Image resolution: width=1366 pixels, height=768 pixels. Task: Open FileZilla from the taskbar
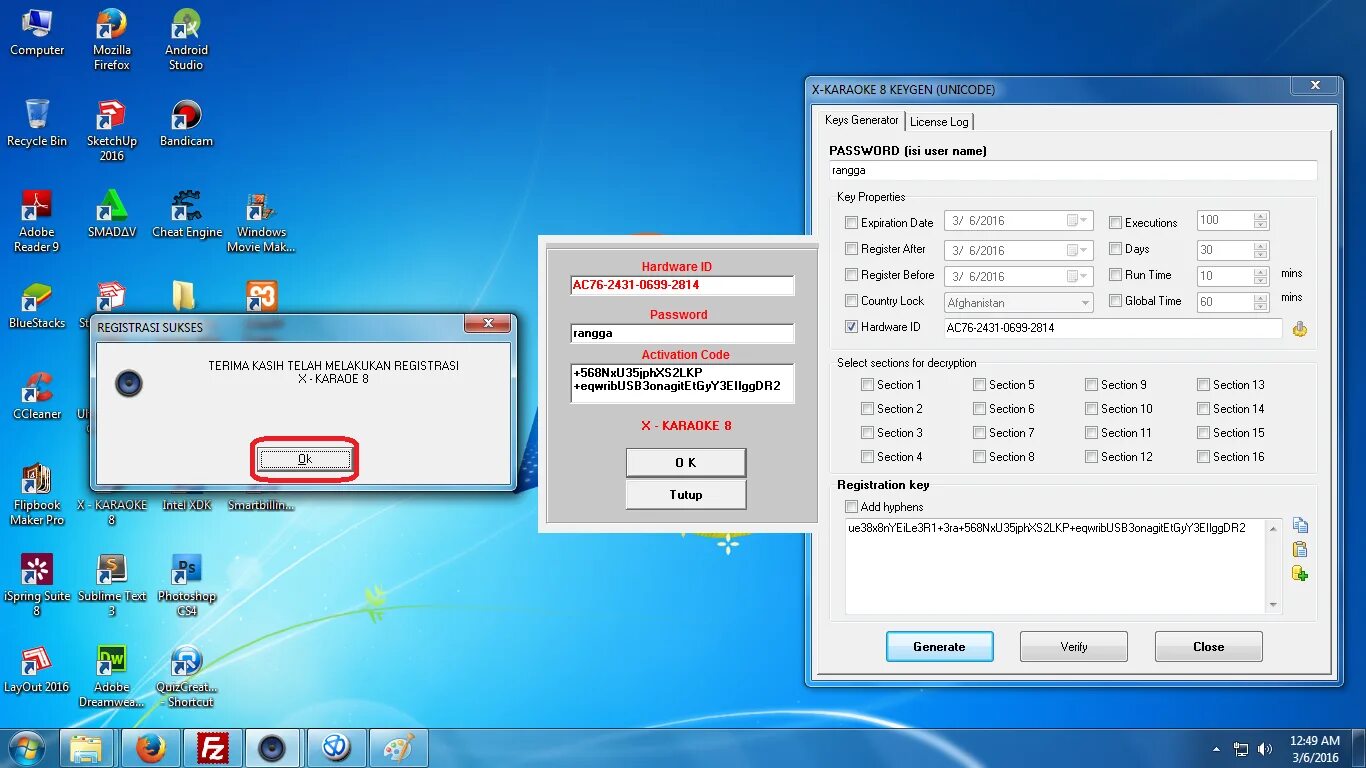pyautogui.click(x=213, y=748)
